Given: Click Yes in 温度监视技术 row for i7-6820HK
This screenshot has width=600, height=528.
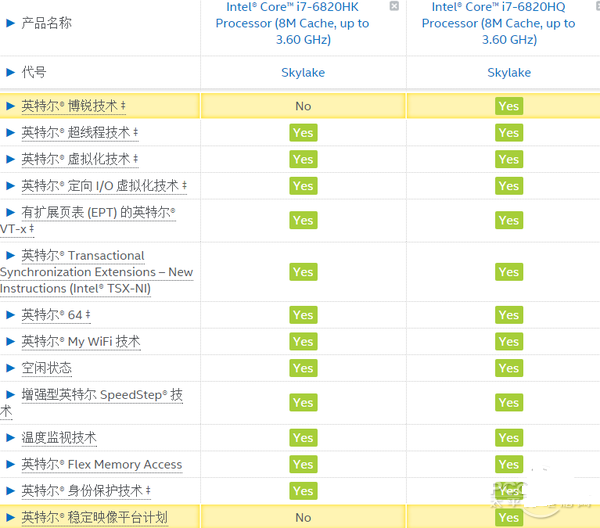Looking at the screenshot, I should (x=303, y=437).
